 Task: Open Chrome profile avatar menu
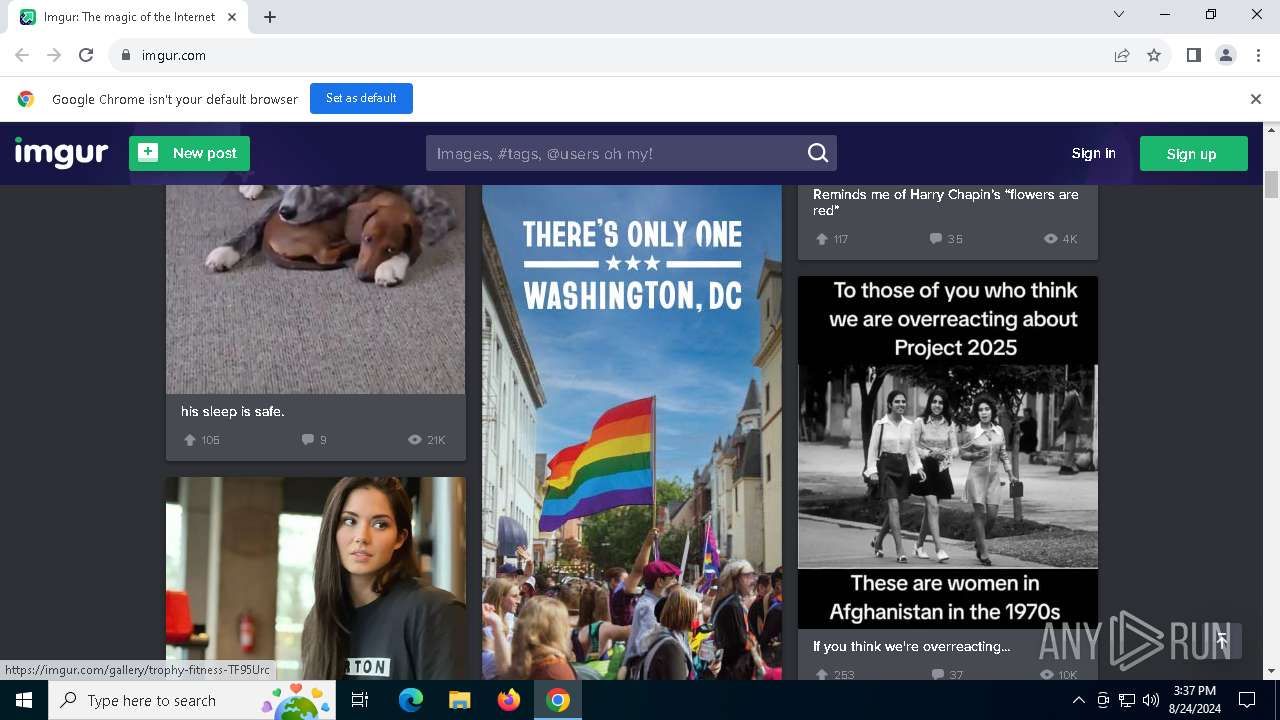[1226, 55]
